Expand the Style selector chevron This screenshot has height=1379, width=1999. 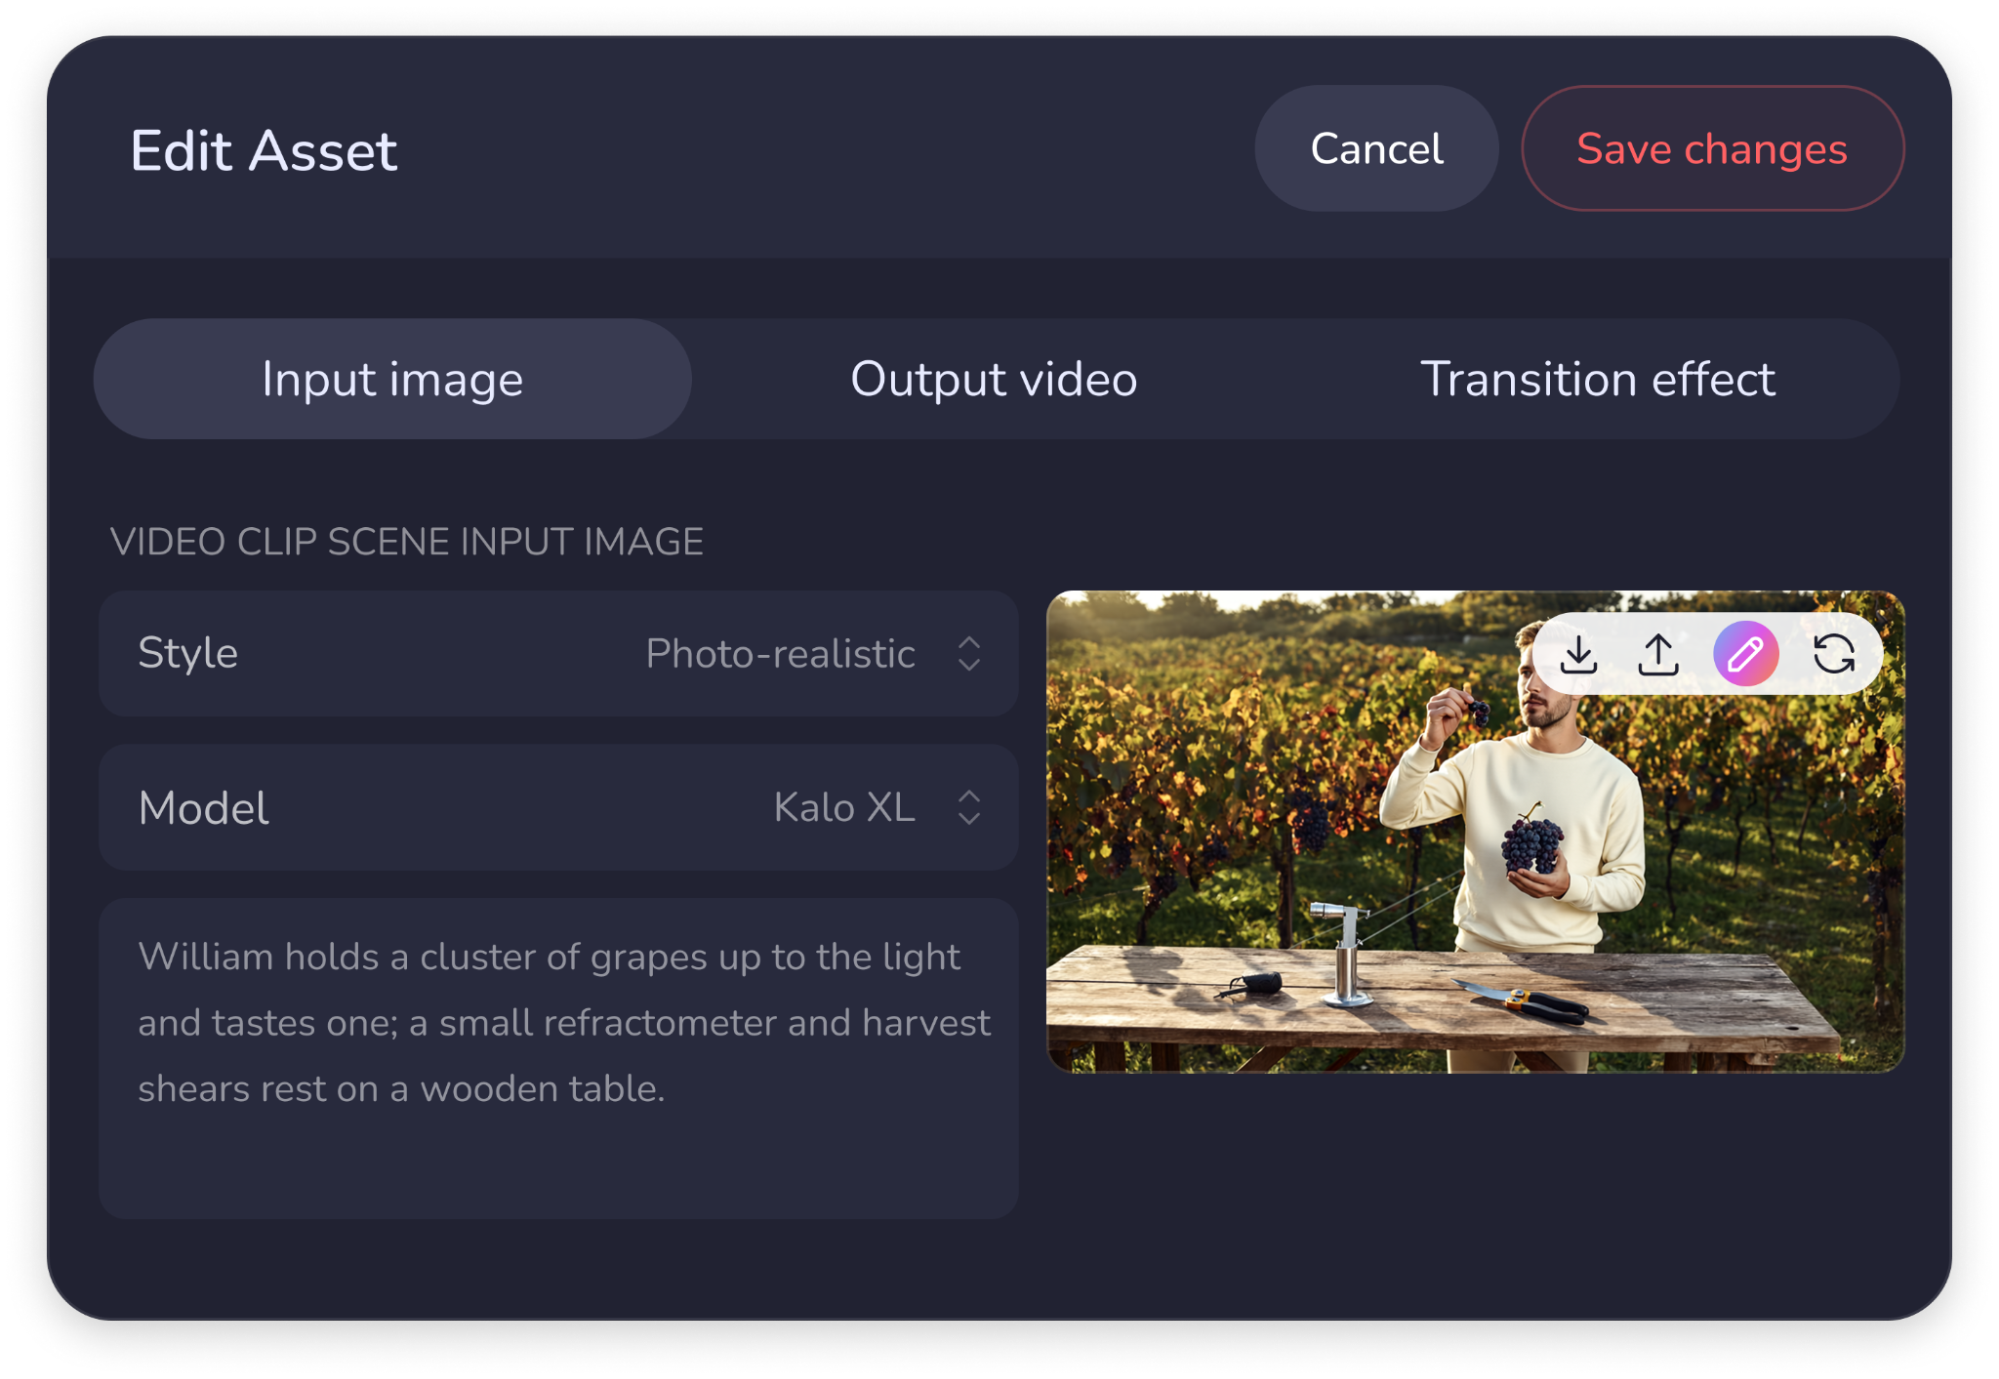971,654
